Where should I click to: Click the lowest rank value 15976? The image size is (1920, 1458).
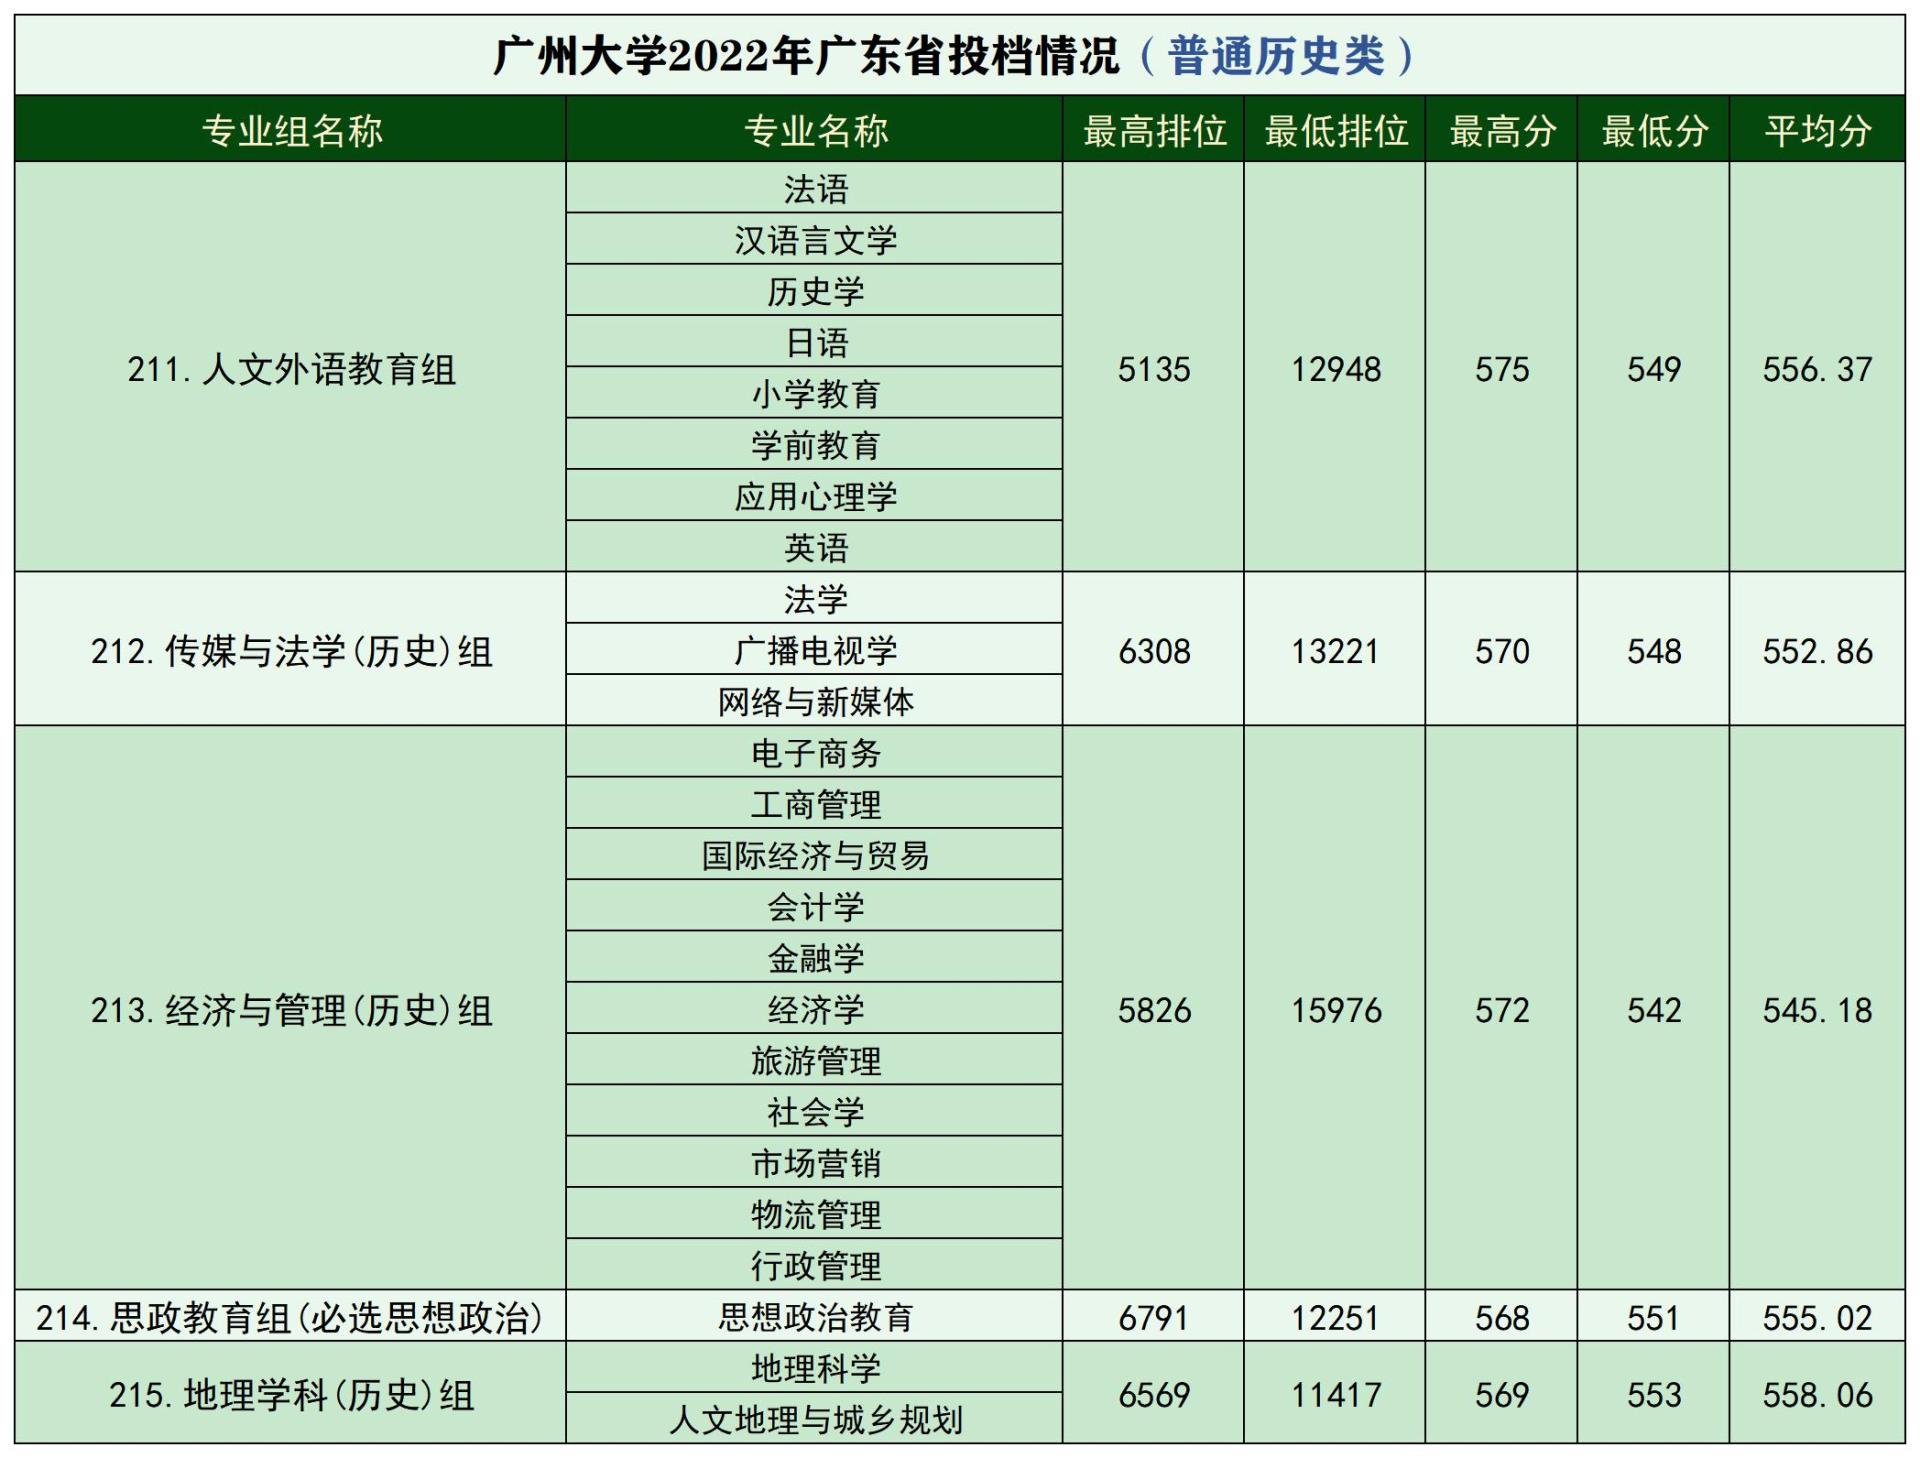coord(1335,1010)
